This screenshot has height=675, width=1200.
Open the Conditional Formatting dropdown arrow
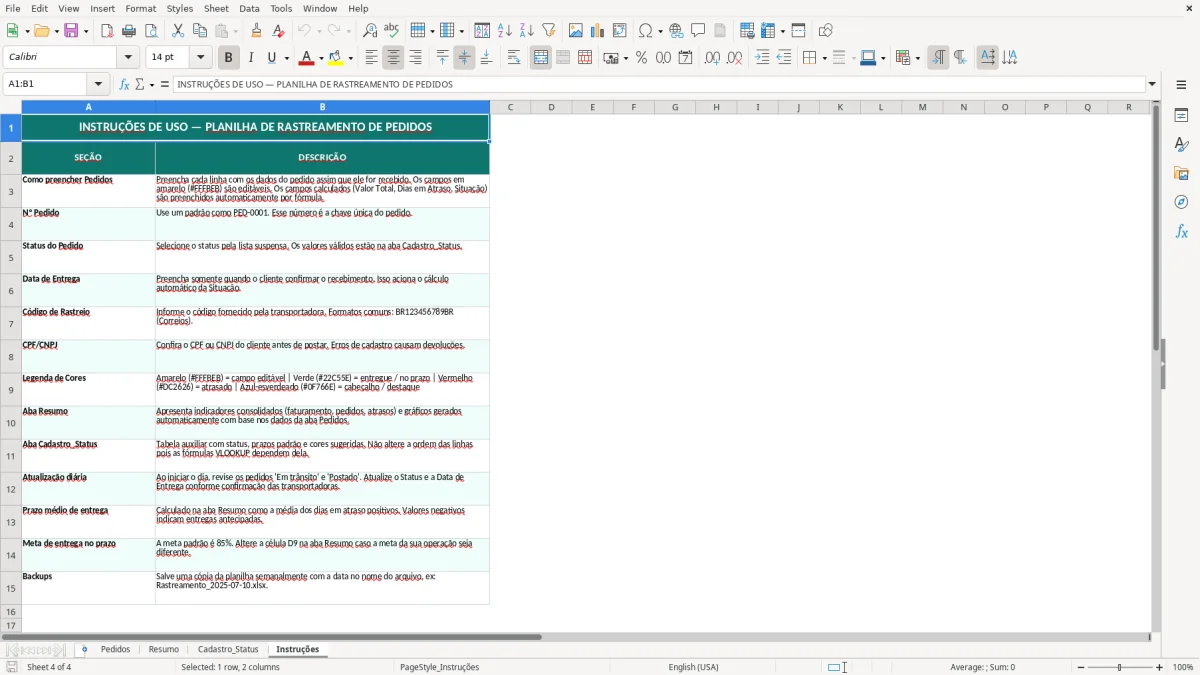pyautogui.click(x=917, y=58)
